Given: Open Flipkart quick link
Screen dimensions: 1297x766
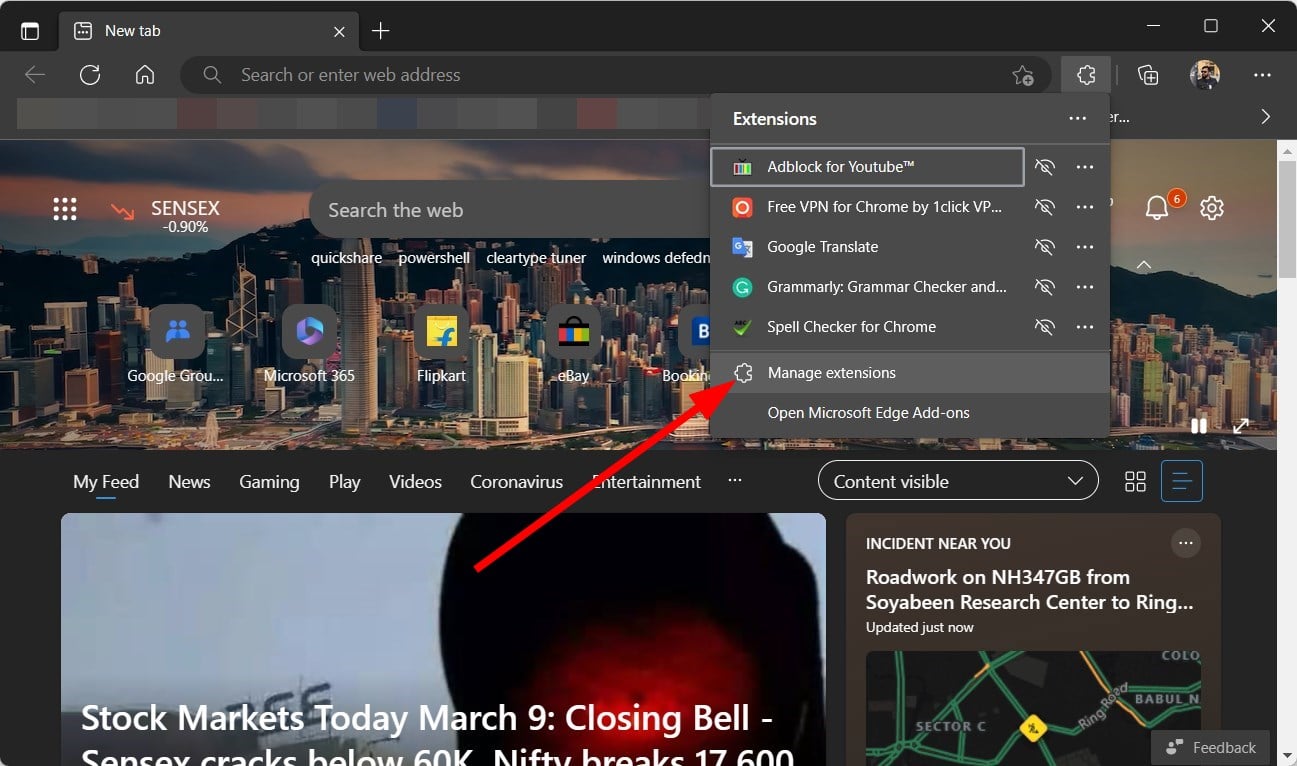Looking at the screenshot, I should click(x=441, y=345).
